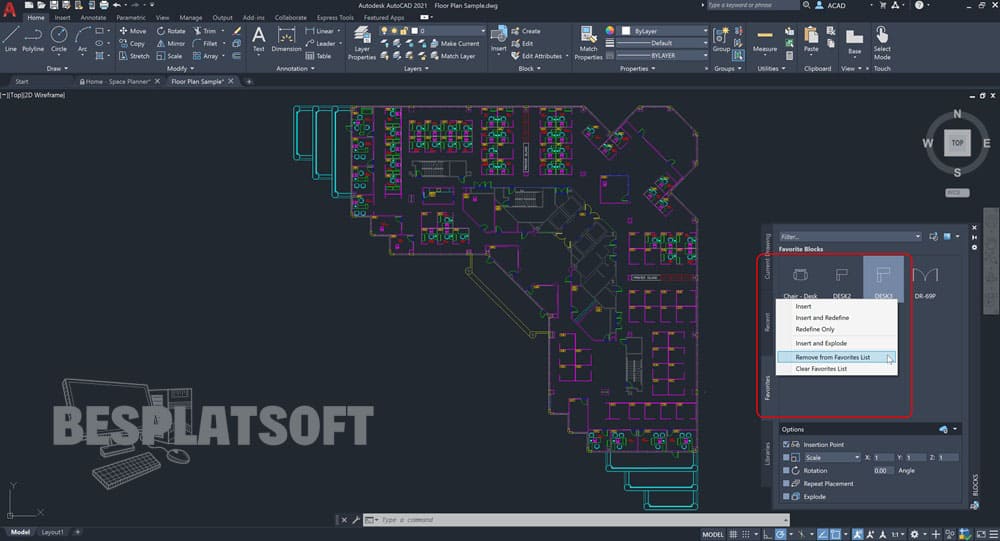This screenshot has height=541, width=1000.
Task: Choose Remove from Favorites List
Action: [x=835, y=356]
